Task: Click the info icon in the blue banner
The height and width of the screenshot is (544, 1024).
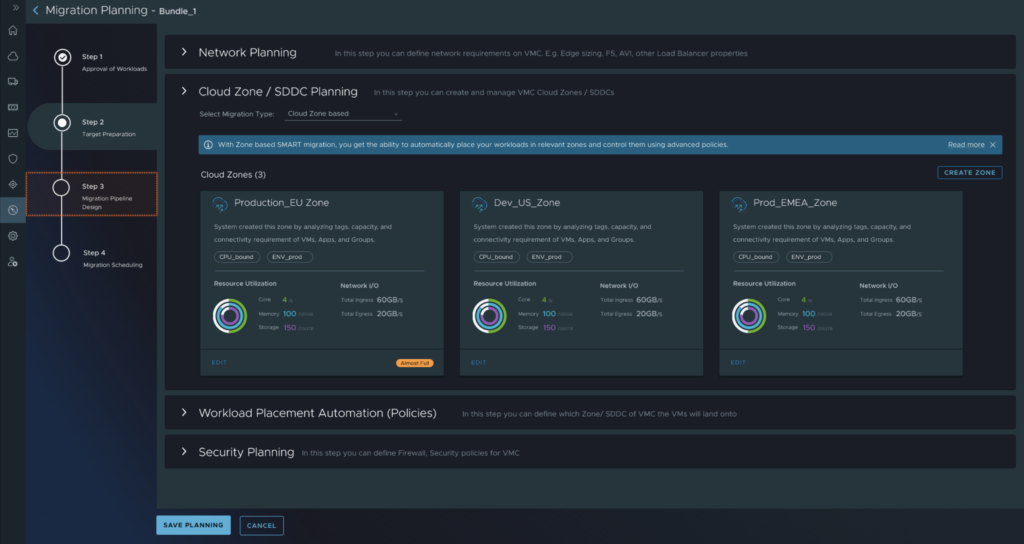Action: click(x=208, y=145)
